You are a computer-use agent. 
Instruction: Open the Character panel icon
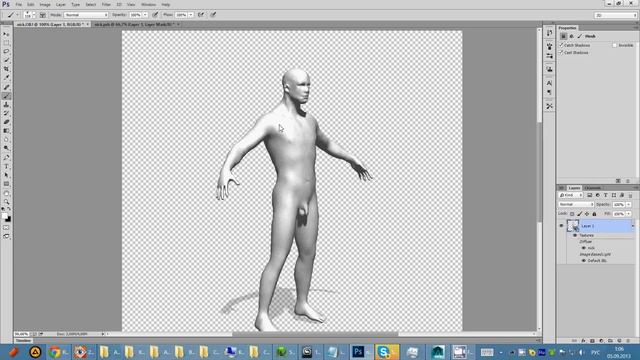(x=549, y=83)
